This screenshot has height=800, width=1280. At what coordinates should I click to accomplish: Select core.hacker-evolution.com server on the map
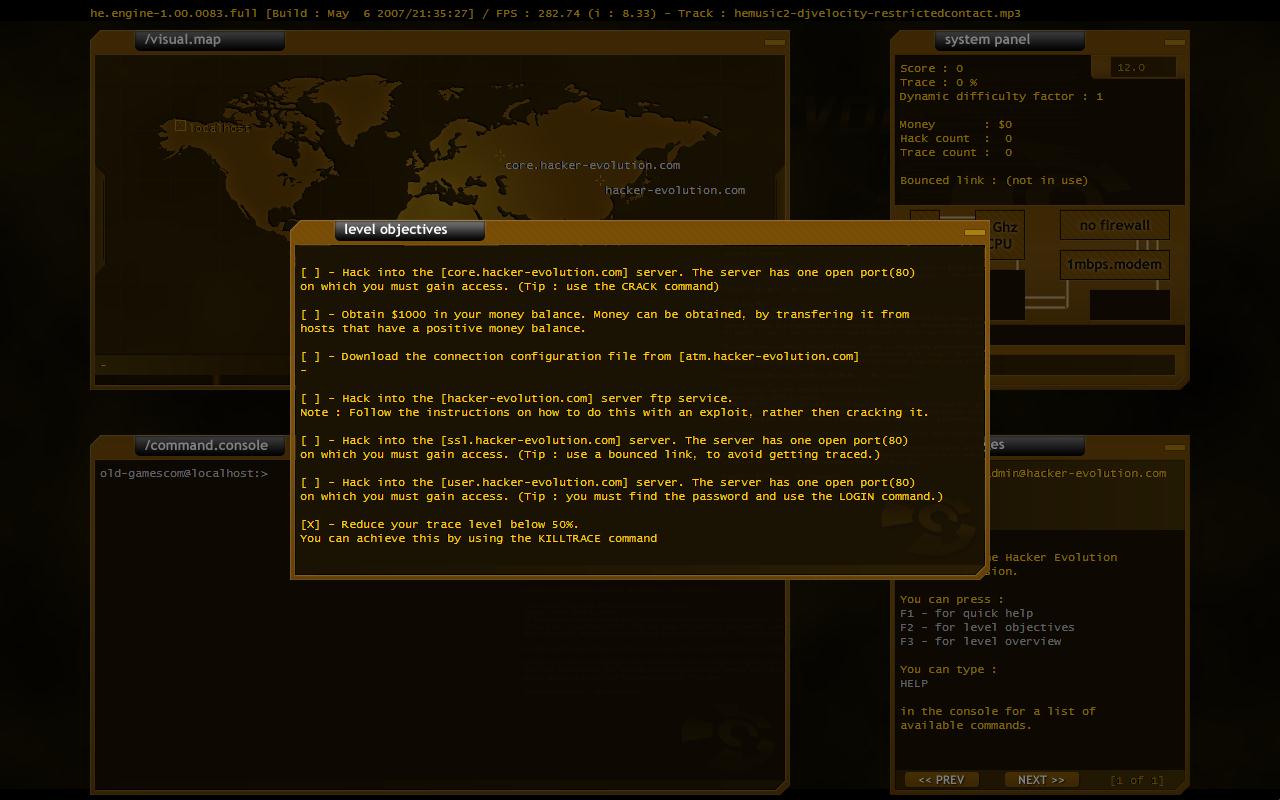tap(592, 165)
